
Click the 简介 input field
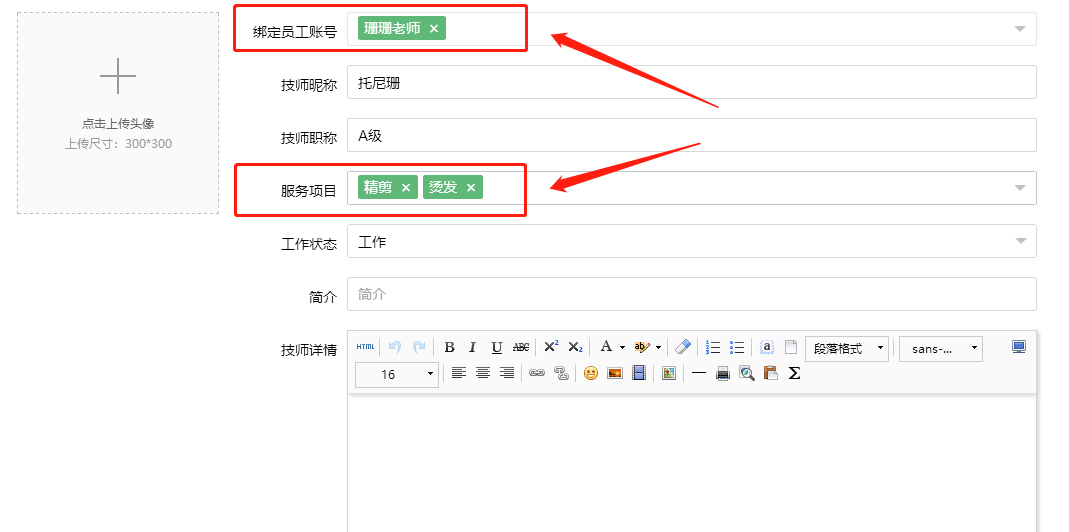click(x=691, y=294)
